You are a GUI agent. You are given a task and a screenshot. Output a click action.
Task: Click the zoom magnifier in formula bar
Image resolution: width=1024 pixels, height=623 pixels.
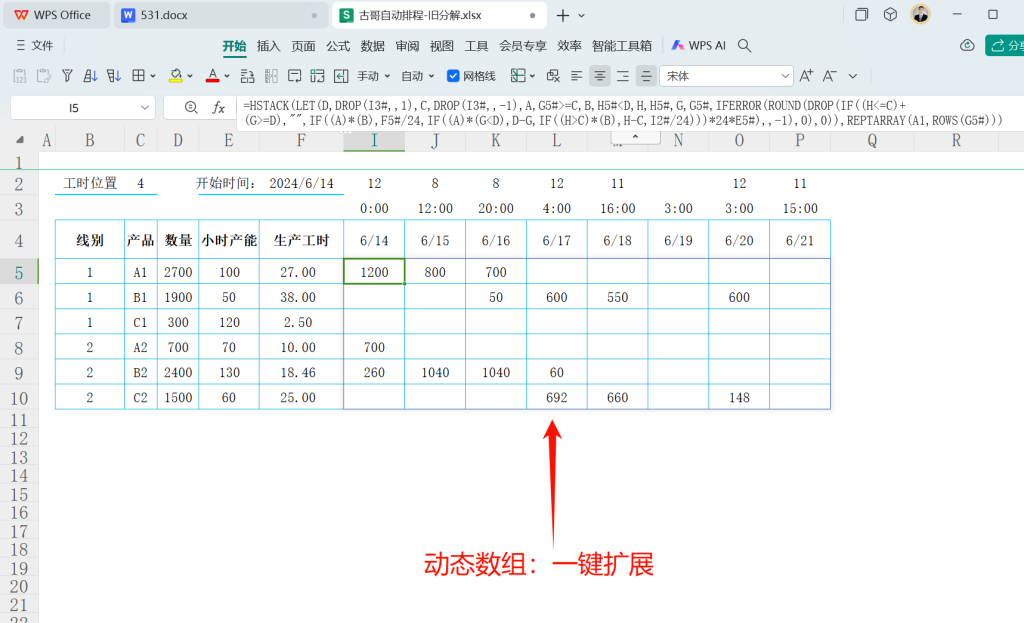pos(191,108)
